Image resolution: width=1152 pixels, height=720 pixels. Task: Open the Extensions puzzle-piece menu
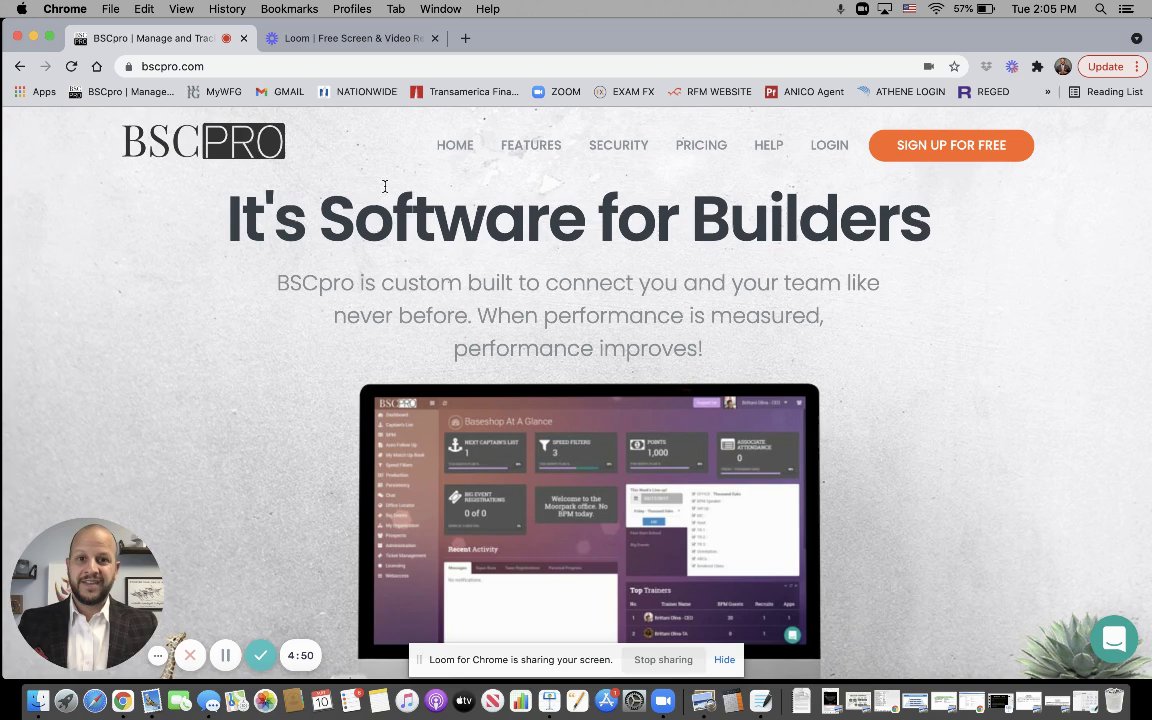[1037, 66]
